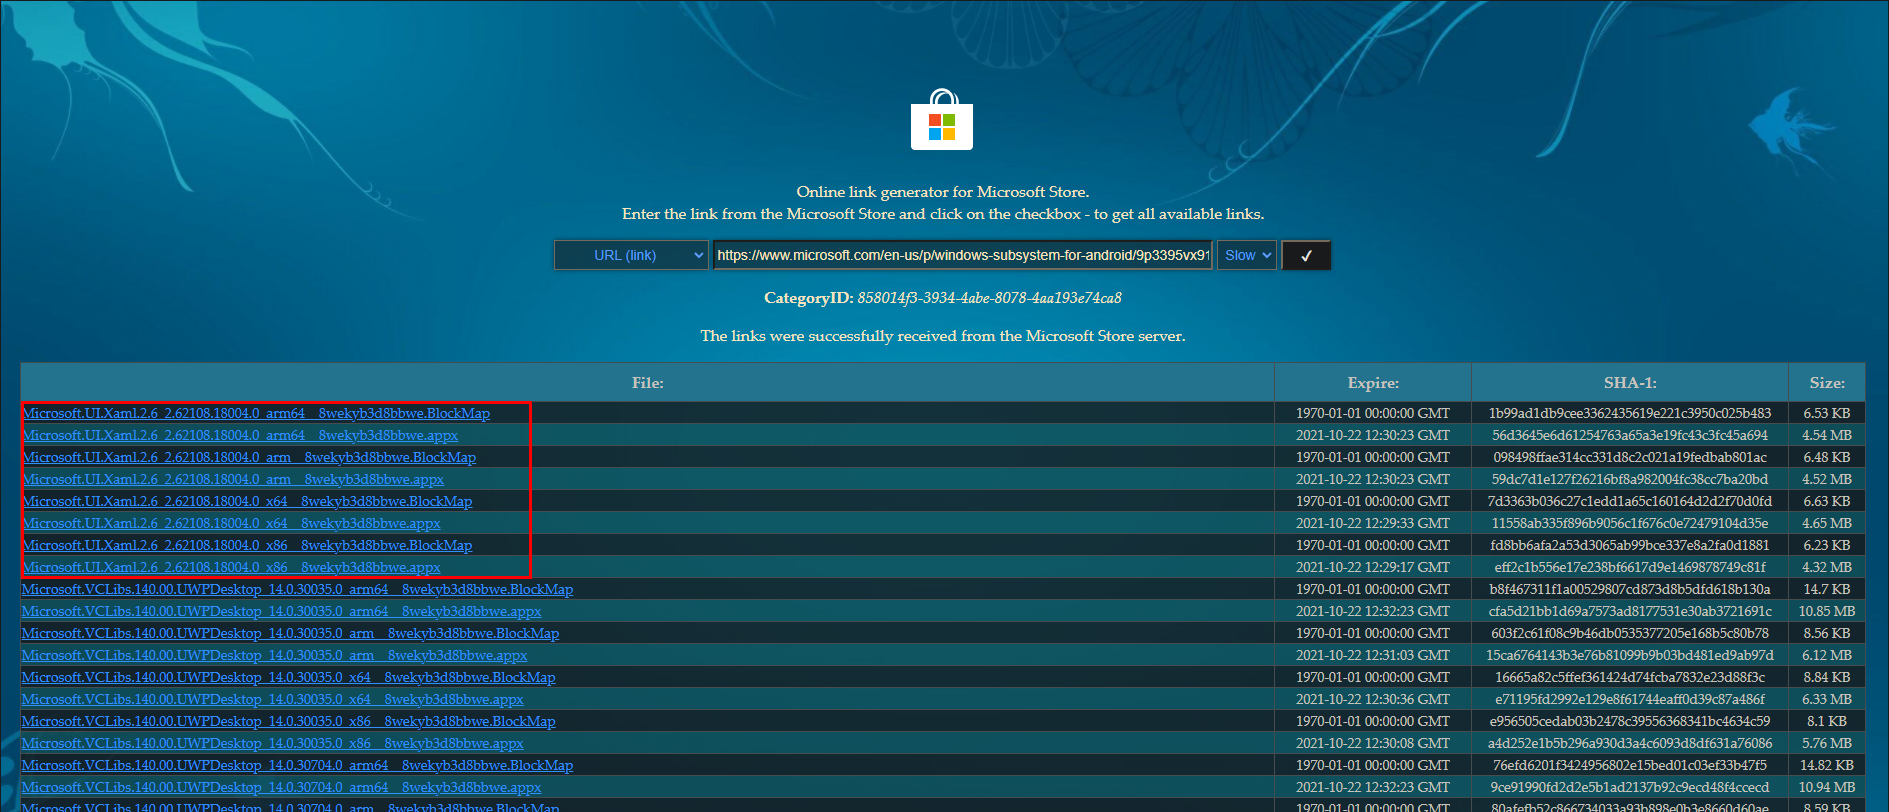The height and width of the screenshot is (812, 1889).
Task: Select SHA-1 hash starting with e71195fd2992e
Action: (x=1630, y=699)
